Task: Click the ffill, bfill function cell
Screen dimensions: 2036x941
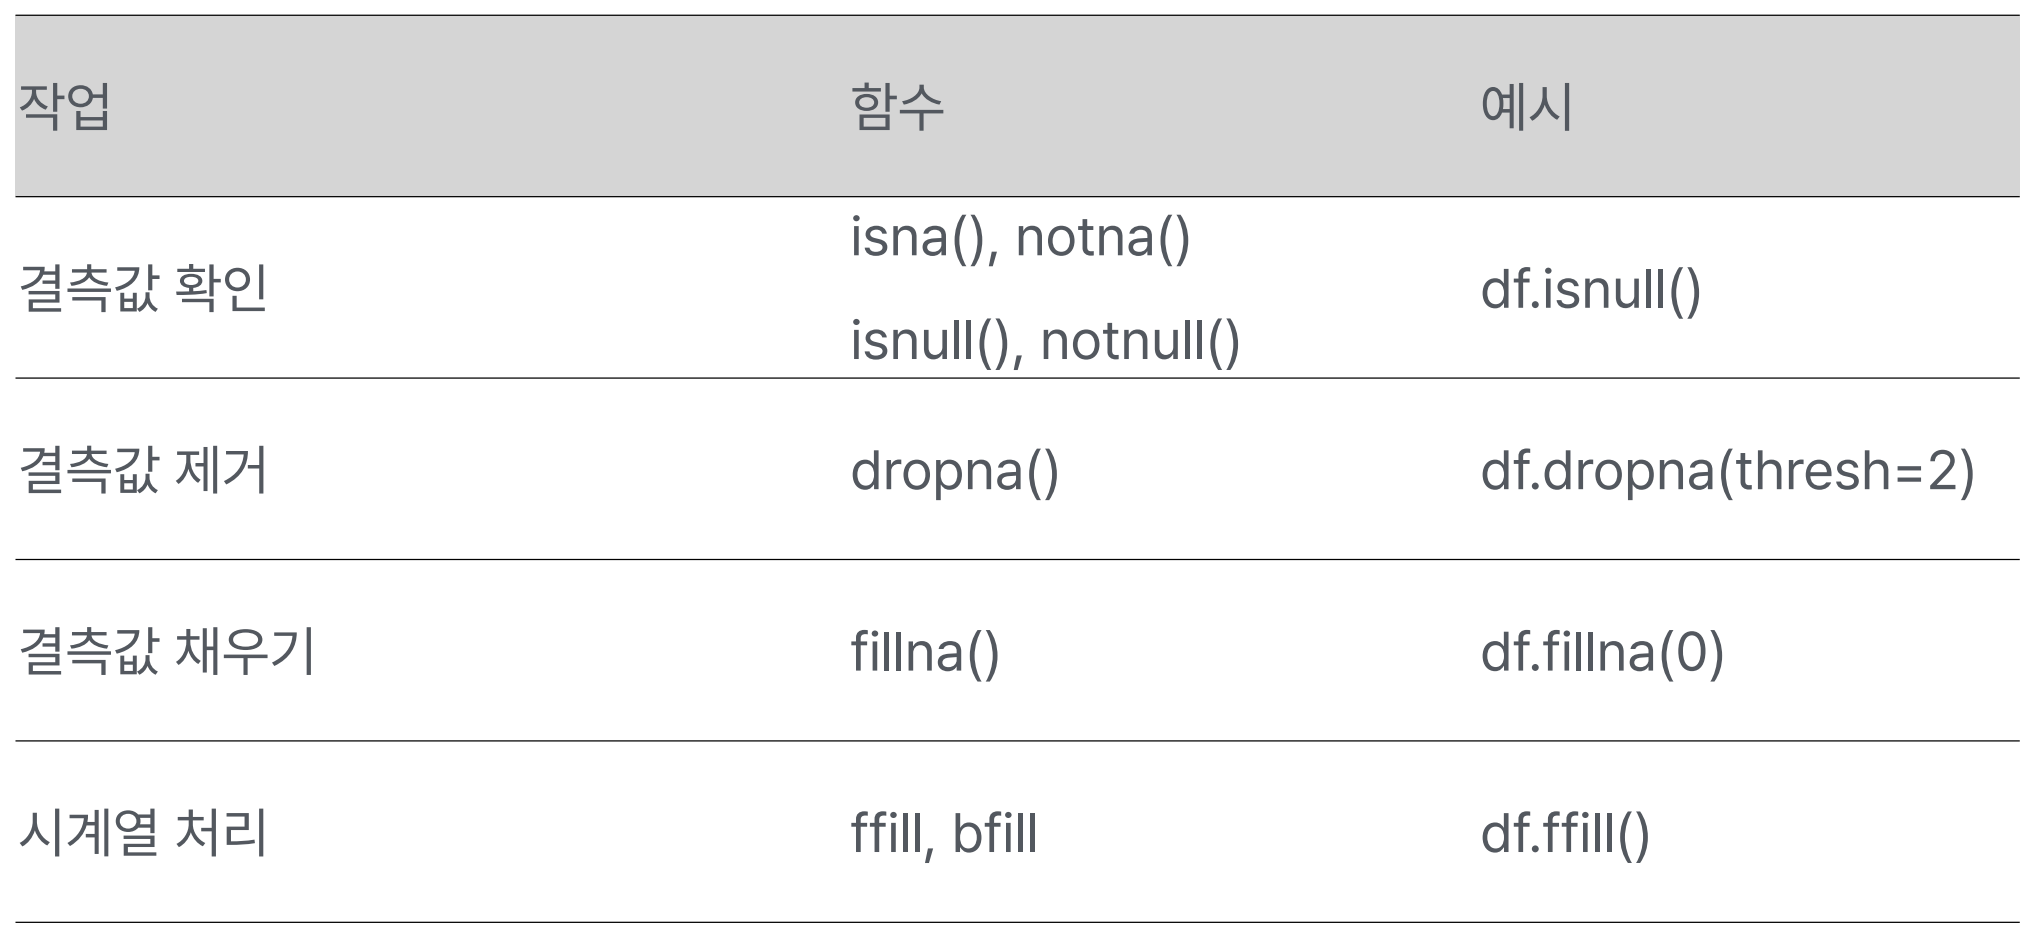Action: [944, 834]
